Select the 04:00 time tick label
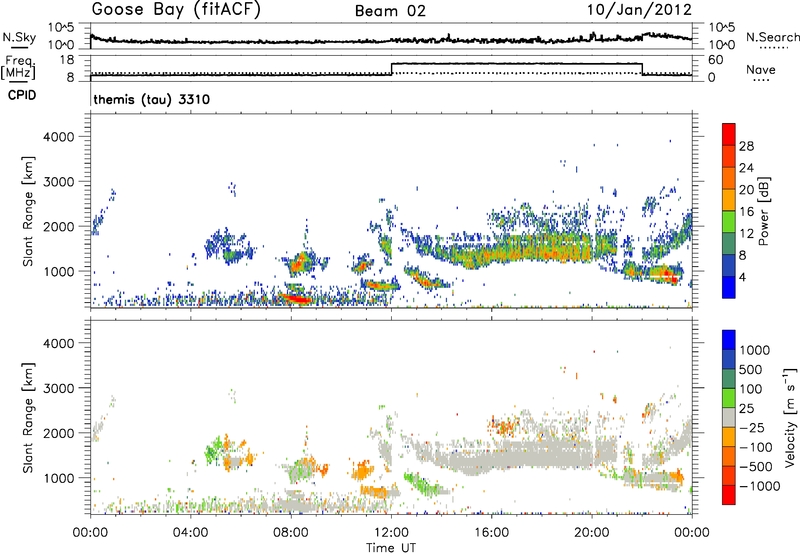This screenshot has height=554, width=800. [x=190, y=533]
